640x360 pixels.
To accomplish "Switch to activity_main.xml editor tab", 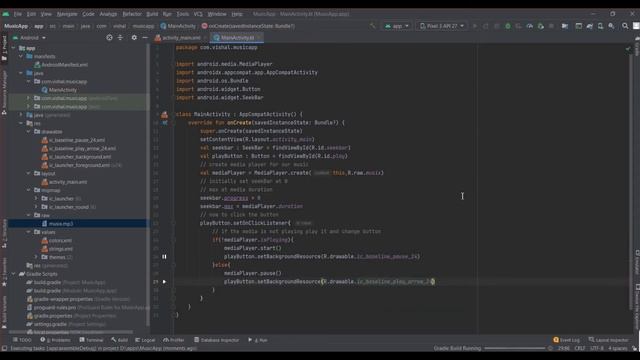I will 181,38.
